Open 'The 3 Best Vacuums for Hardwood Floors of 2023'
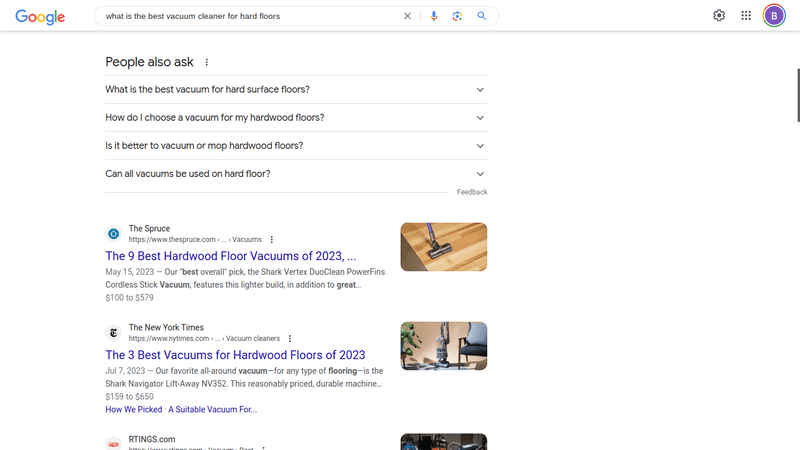800x450 pixels. point(235,355)
